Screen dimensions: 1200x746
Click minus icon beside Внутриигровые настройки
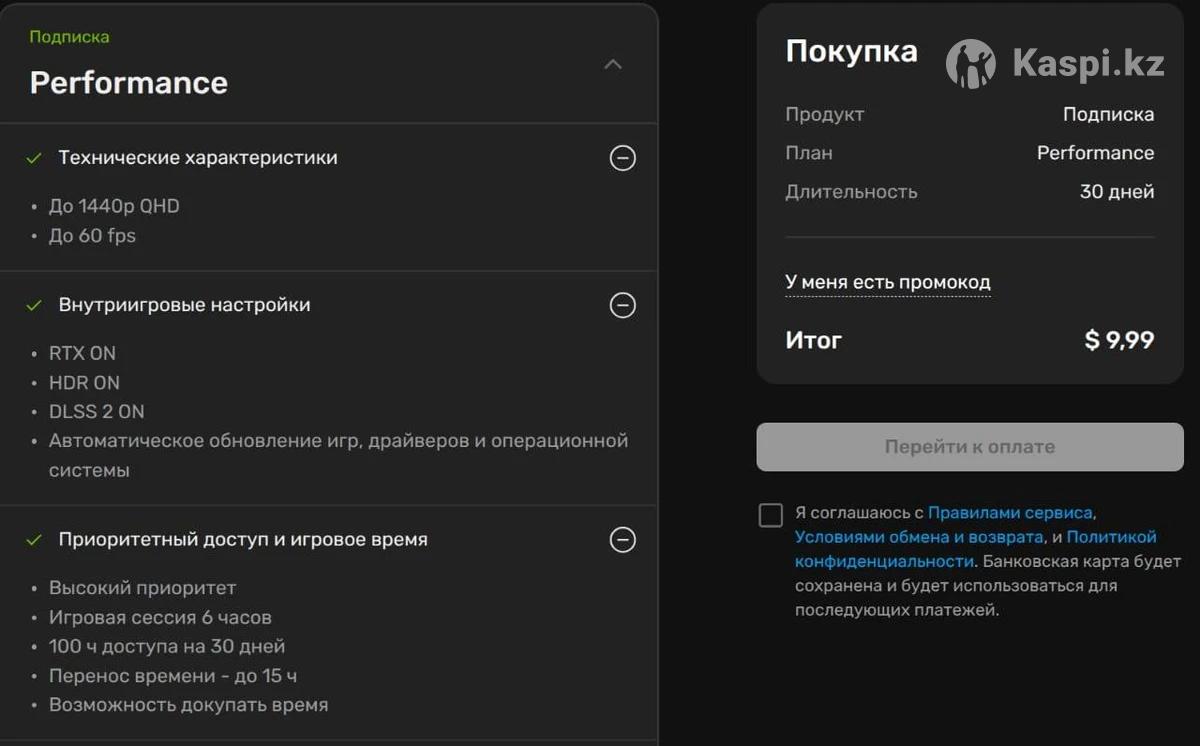(622, 305)
